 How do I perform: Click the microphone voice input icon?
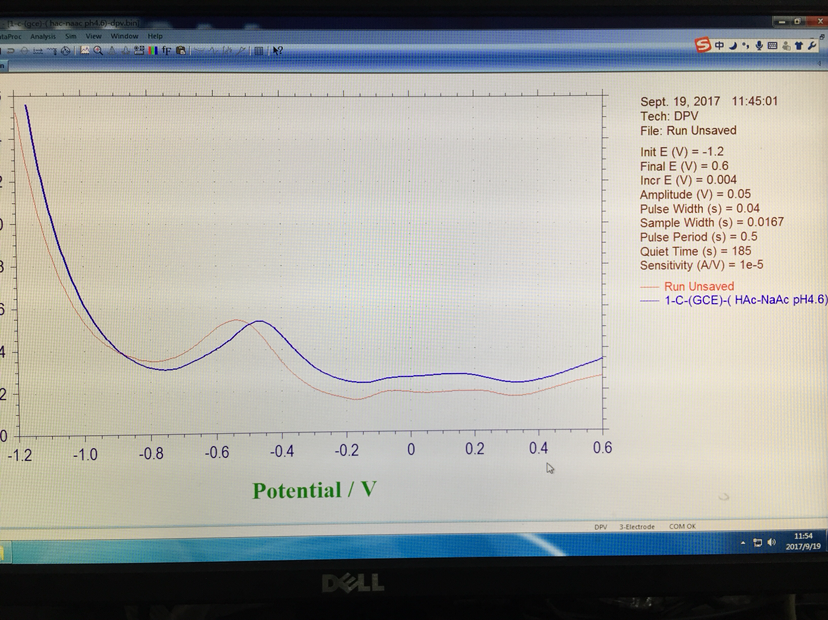(x=759, y=45)
